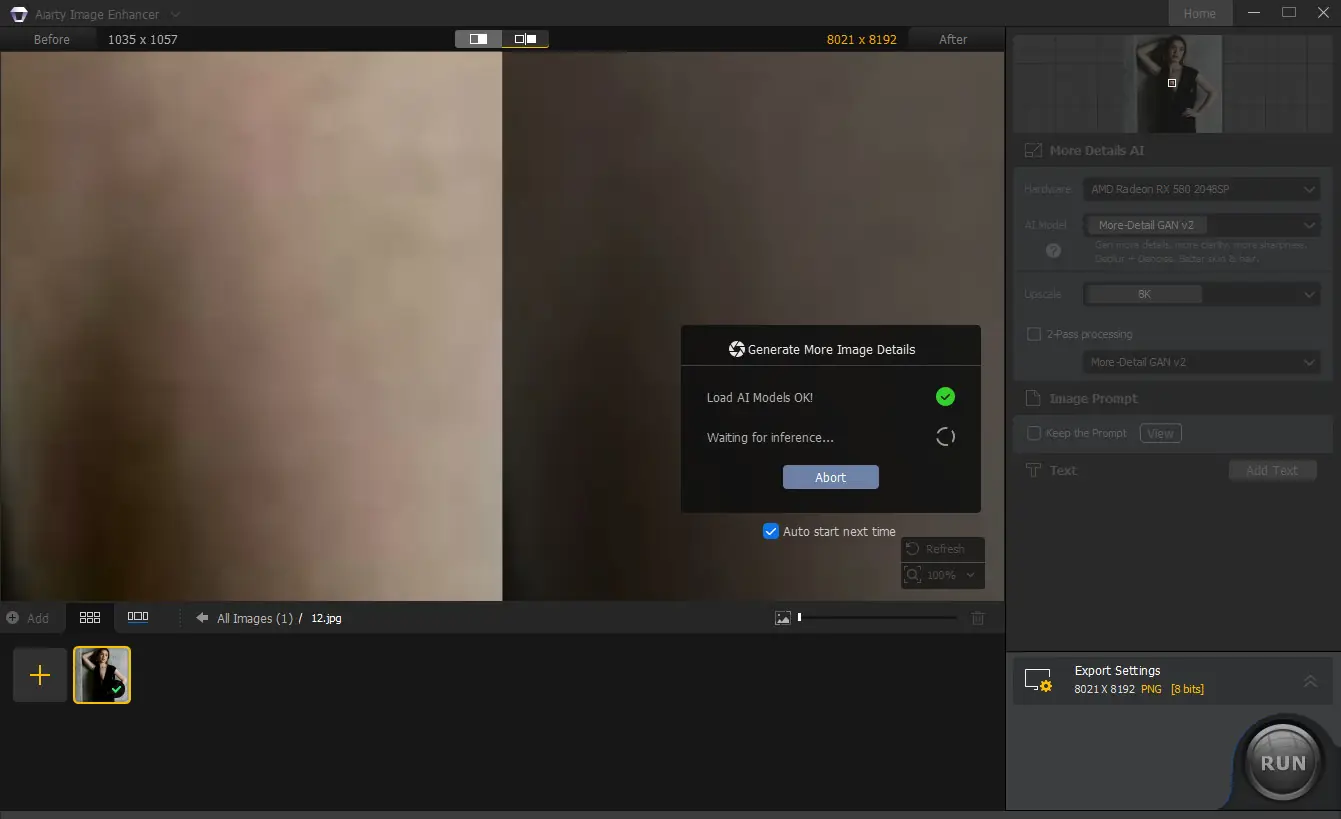Click the More Details AI panel icon
Viewport: 1341px width, 819px height.
pyautogui.click(x=1033, y=151)
